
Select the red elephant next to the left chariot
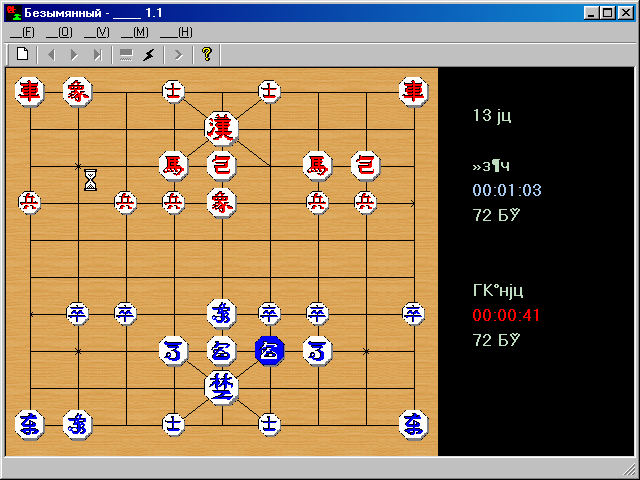[78, 92]
